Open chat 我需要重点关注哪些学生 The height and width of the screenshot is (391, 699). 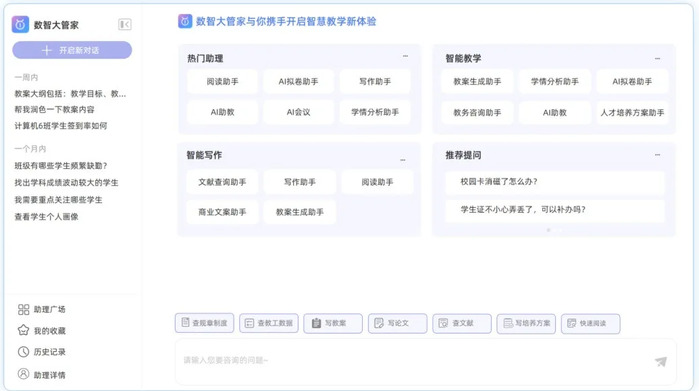(58, 200)
